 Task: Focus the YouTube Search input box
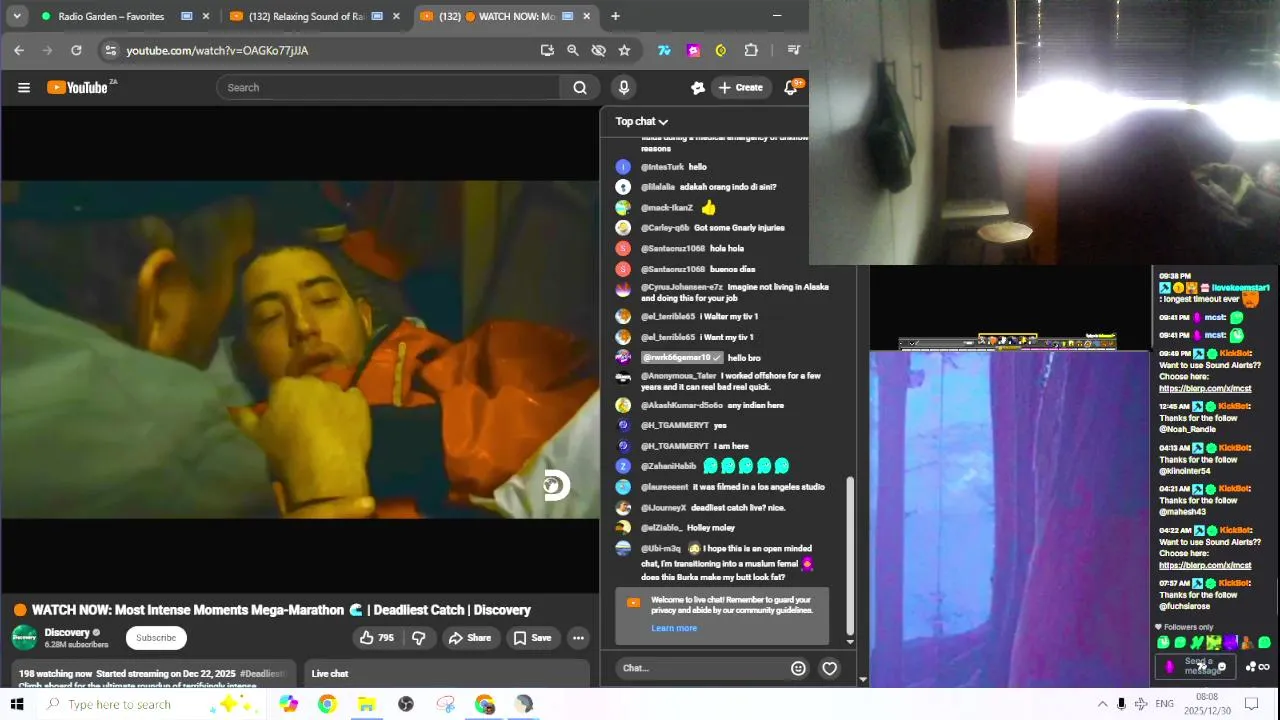390,88
